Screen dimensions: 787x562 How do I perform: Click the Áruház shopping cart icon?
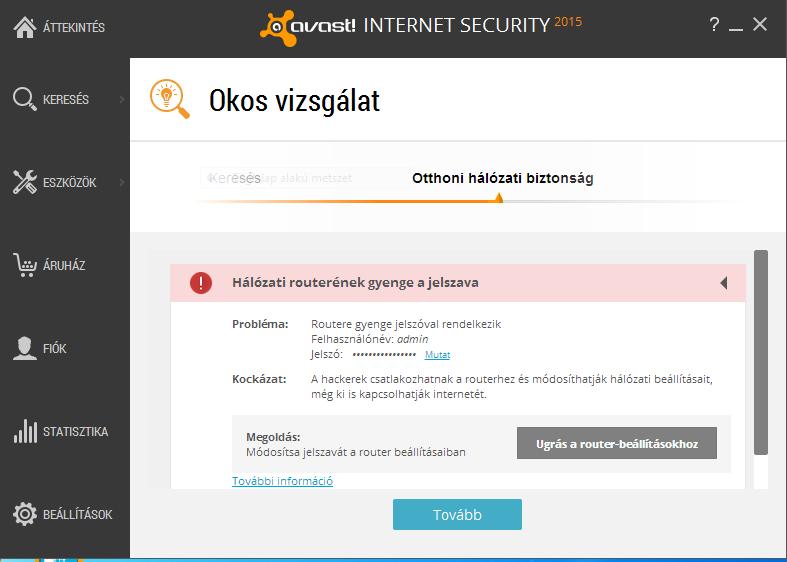24,265
